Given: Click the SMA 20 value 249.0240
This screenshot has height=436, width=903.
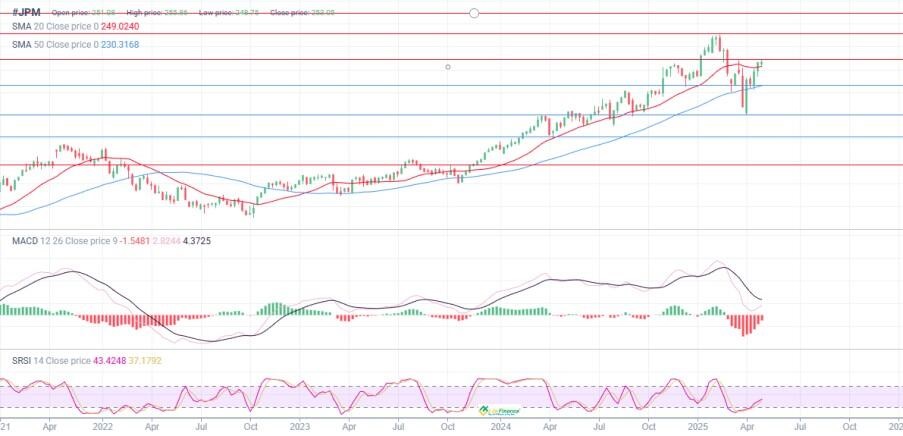Looking at the screenshot, I should [120, 26].
